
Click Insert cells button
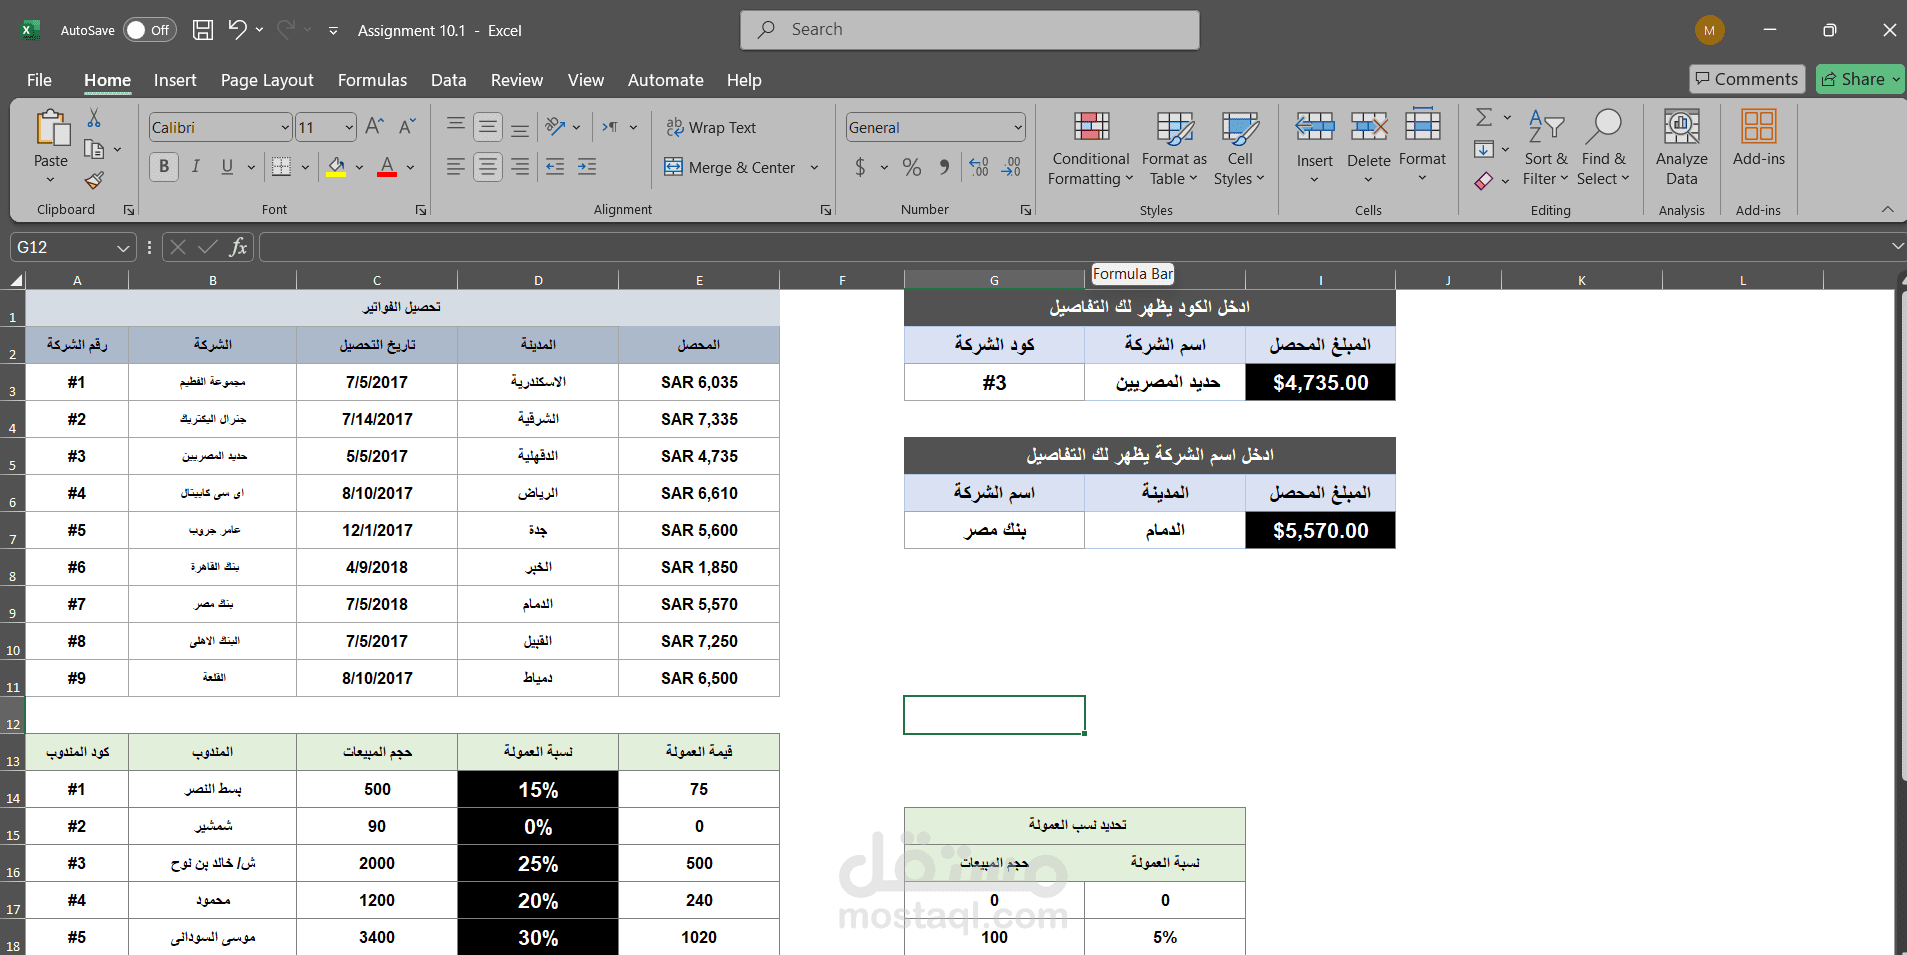click(1315, 148)
